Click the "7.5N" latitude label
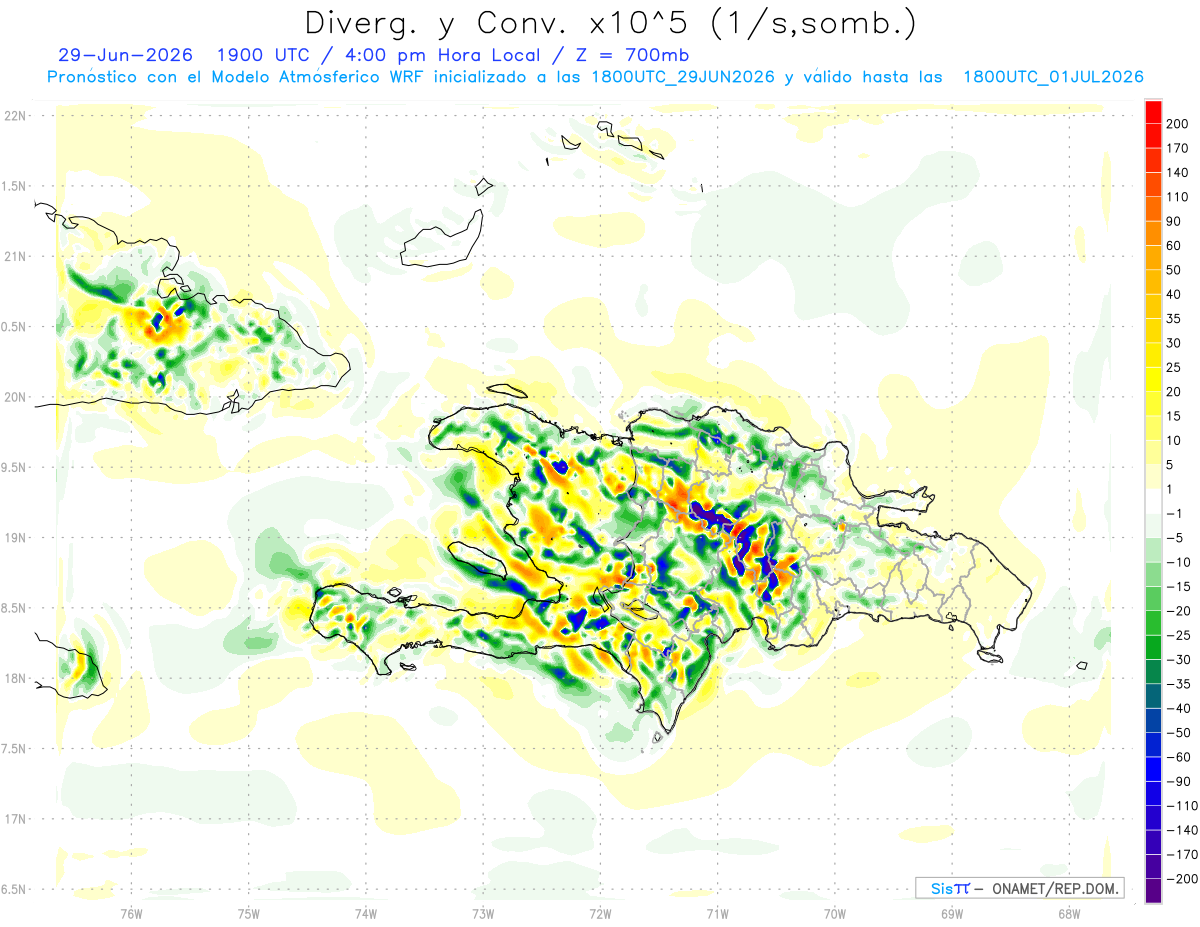The height and width of the screenshot is (927, 1200). point(15,749)
